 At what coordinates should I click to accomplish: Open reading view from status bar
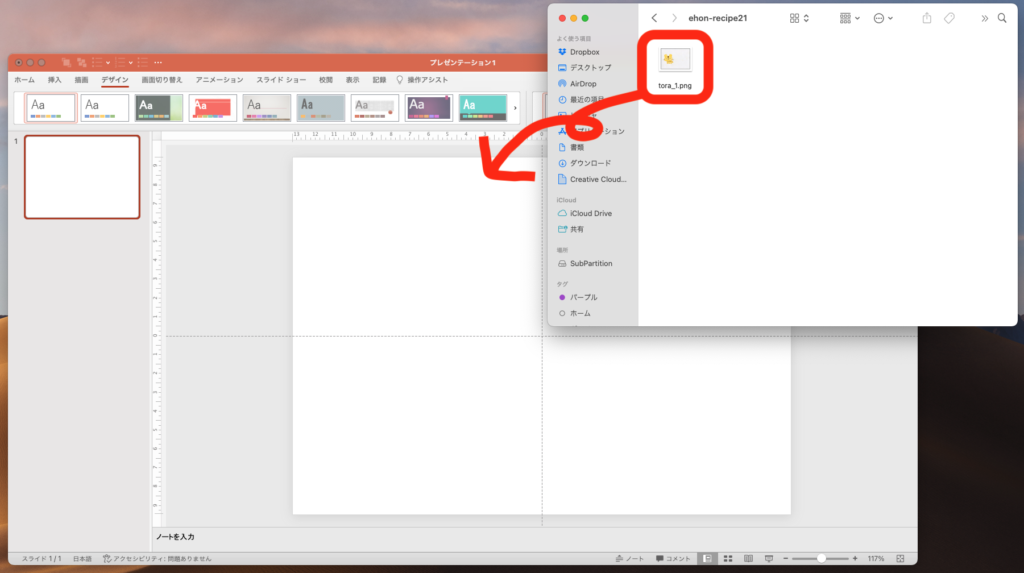[747, 558]
